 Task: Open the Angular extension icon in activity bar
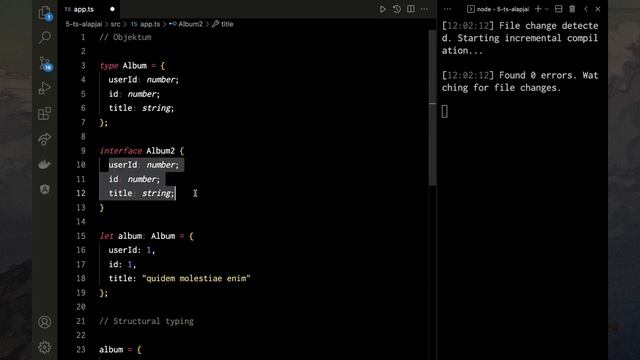click(44, 189)
